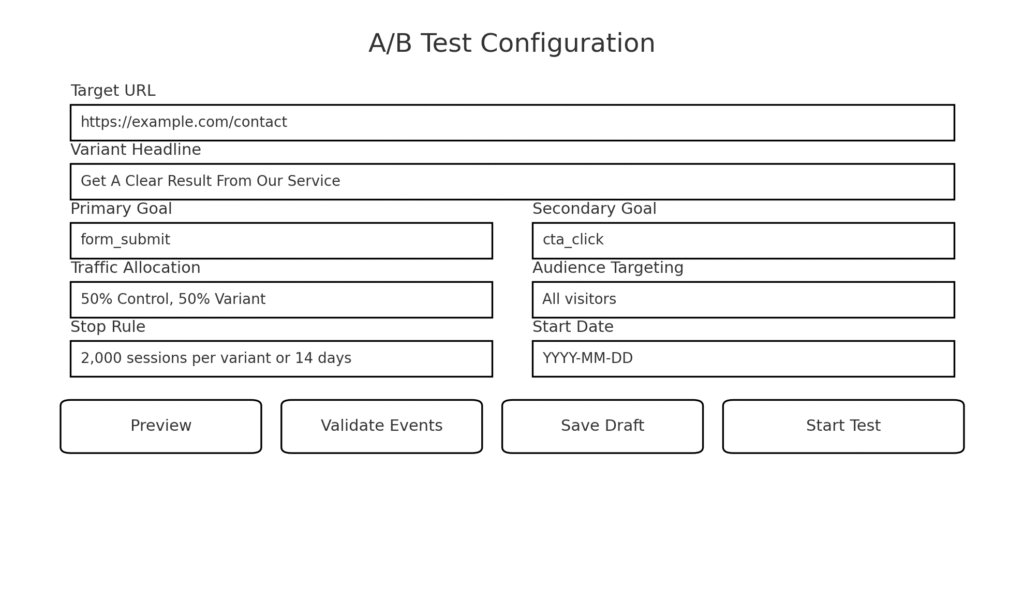
Task: Click the "Primary Goal" label text
Action: (121, 209)
